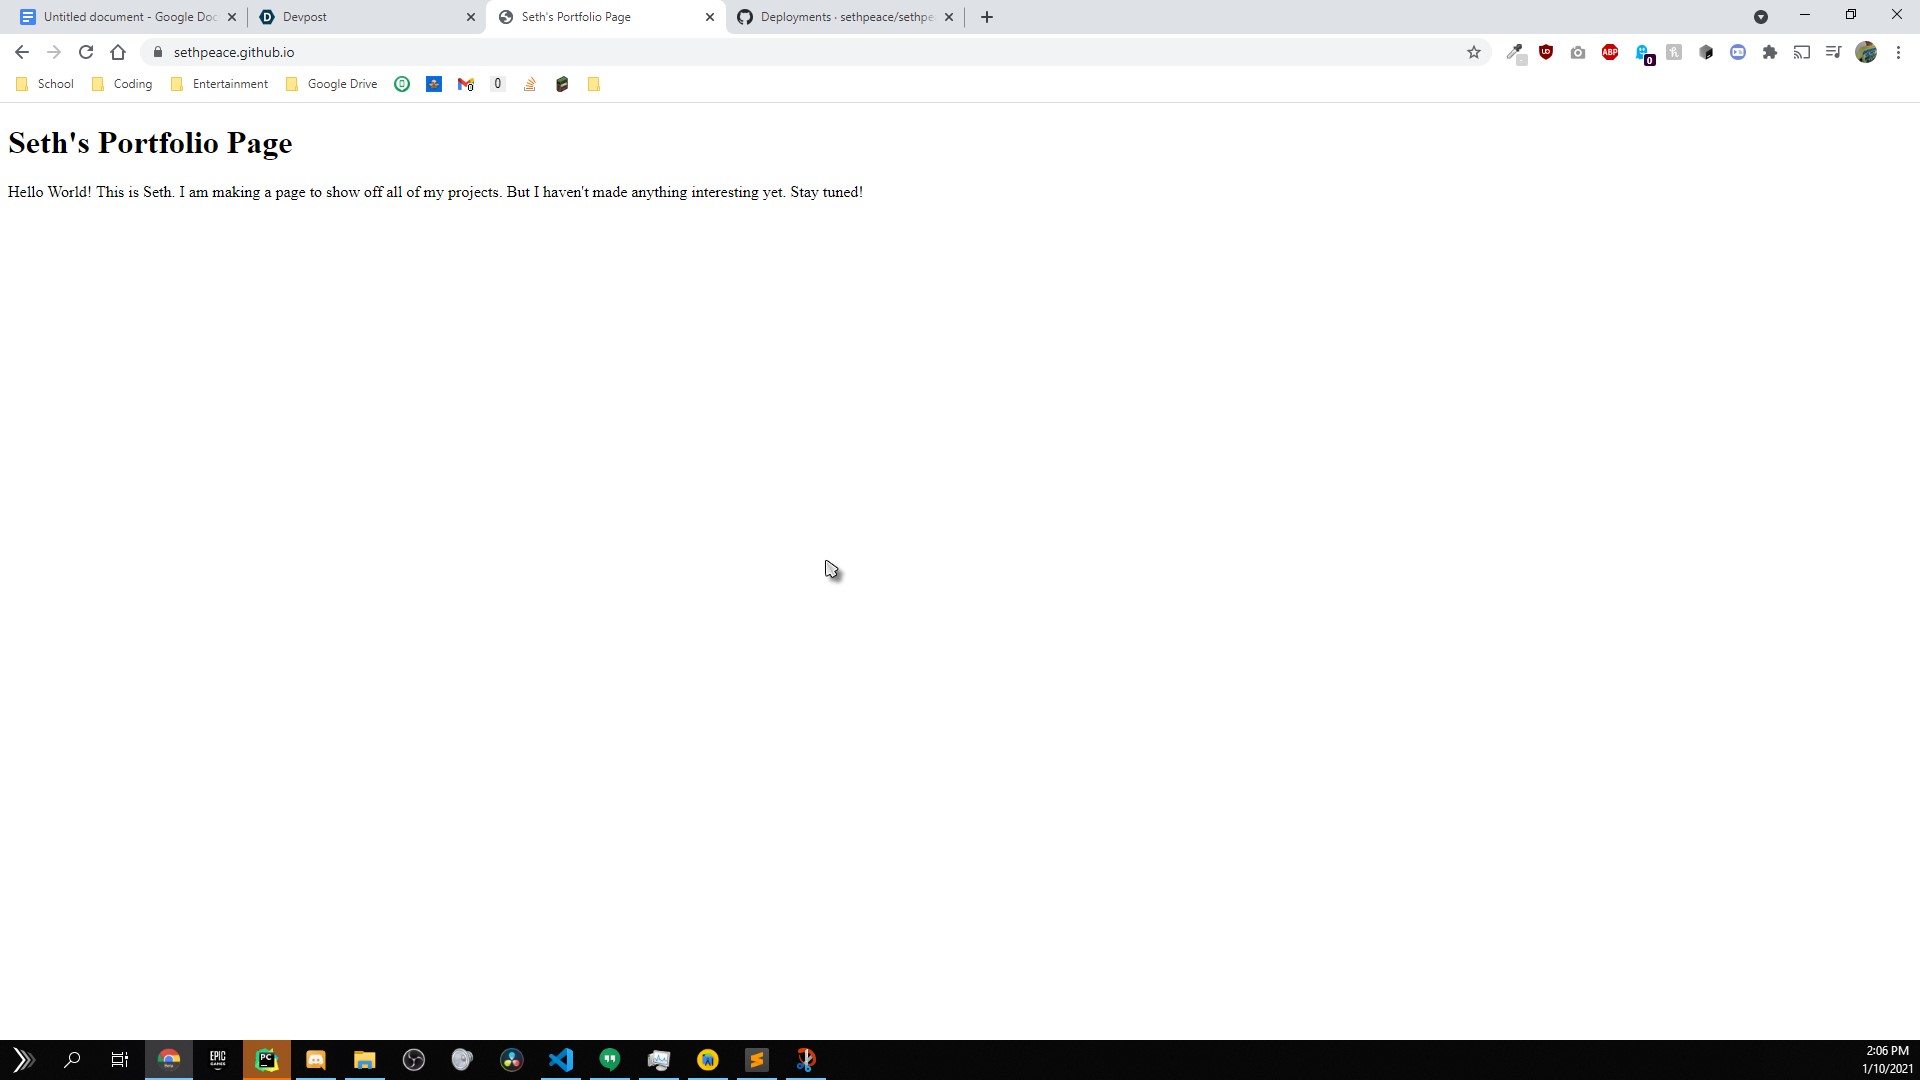Switch to the Untitled document Google Docs tab
1920x1080 pixels.
click(x=120, y=17)
